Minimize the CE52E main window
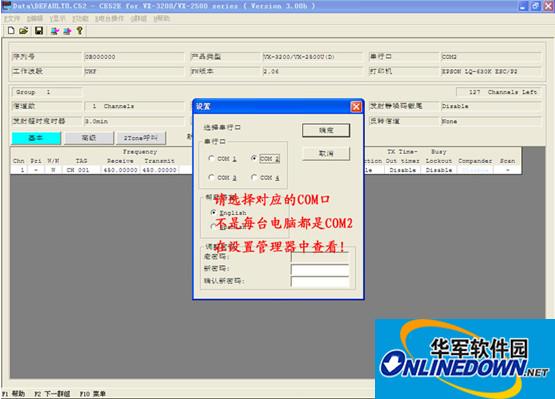The height and width of the screenshot is (399, 555). tap(524, 6)
